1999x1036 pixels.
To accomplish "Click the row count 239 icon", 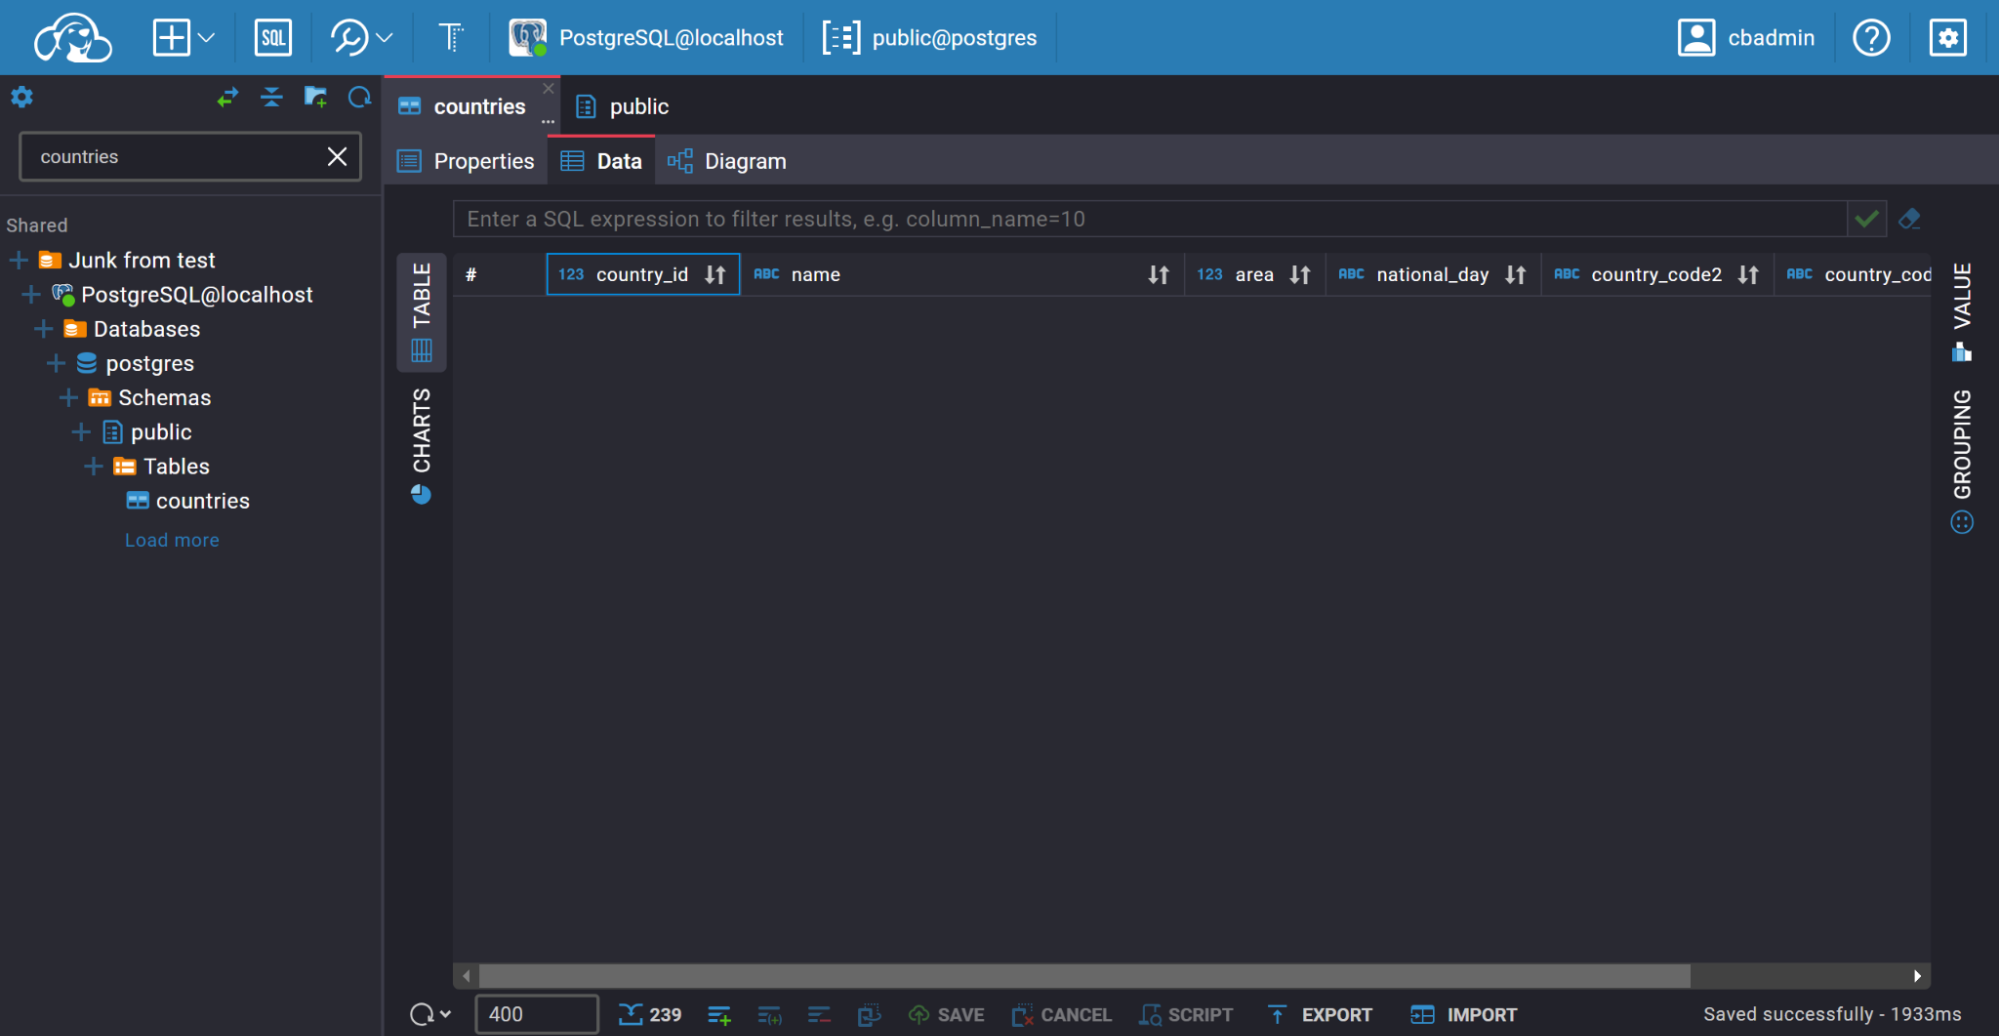I will click(650, 1015).
